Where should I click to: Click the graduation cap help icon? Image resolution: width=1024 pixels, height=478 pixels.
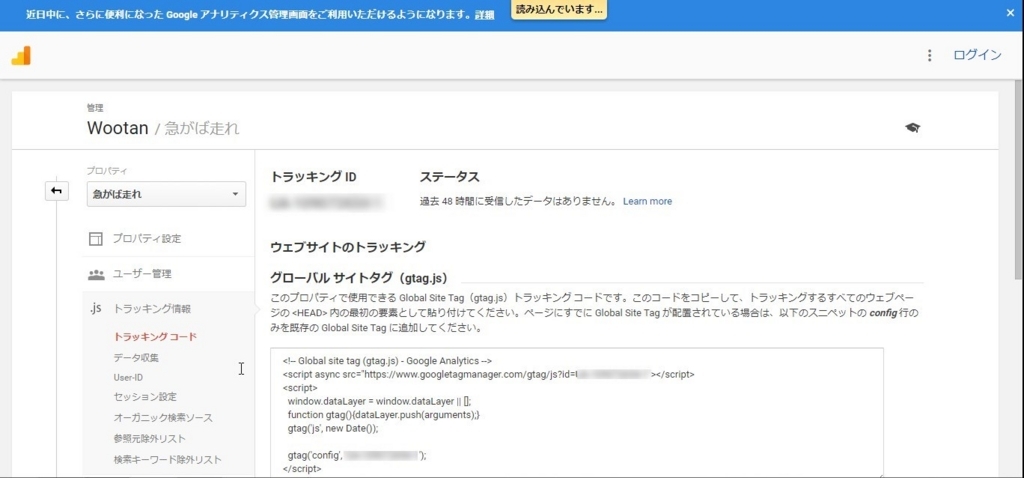point(912,128)
